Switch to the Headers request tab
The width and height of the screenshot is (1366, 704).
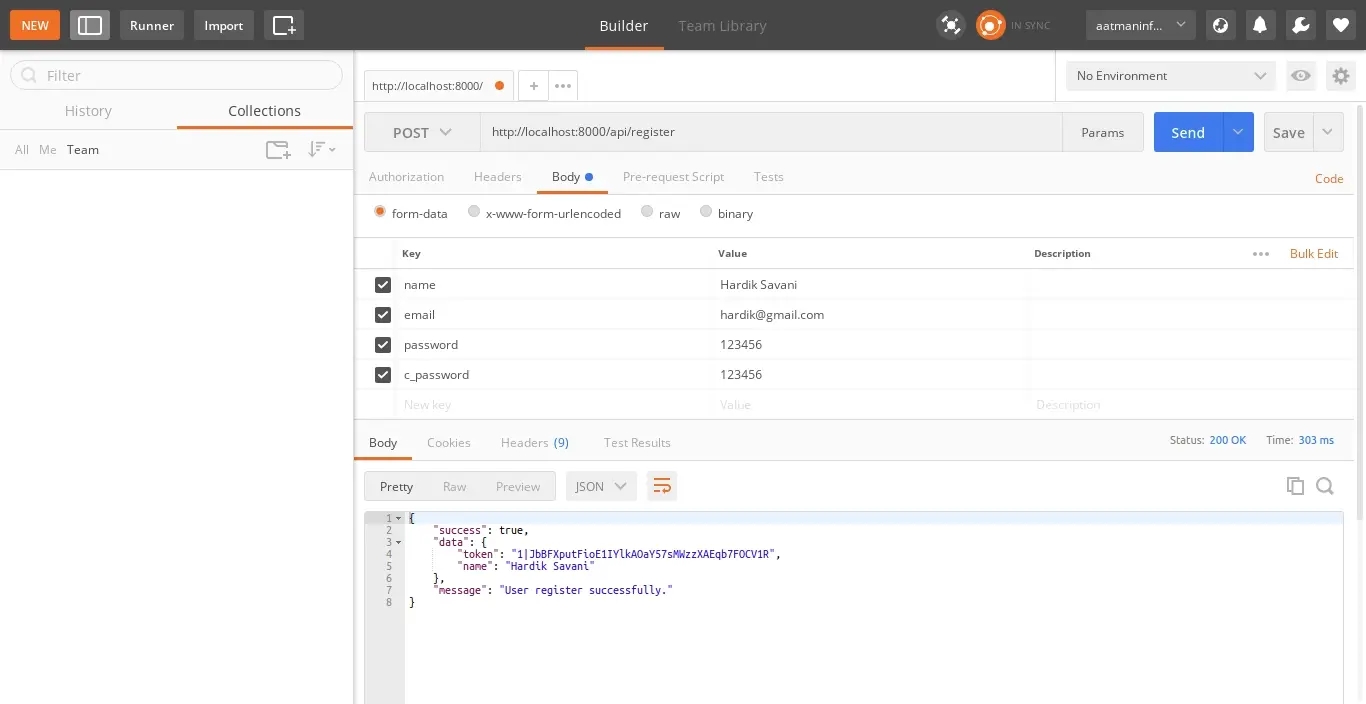(x=497, y=177)
